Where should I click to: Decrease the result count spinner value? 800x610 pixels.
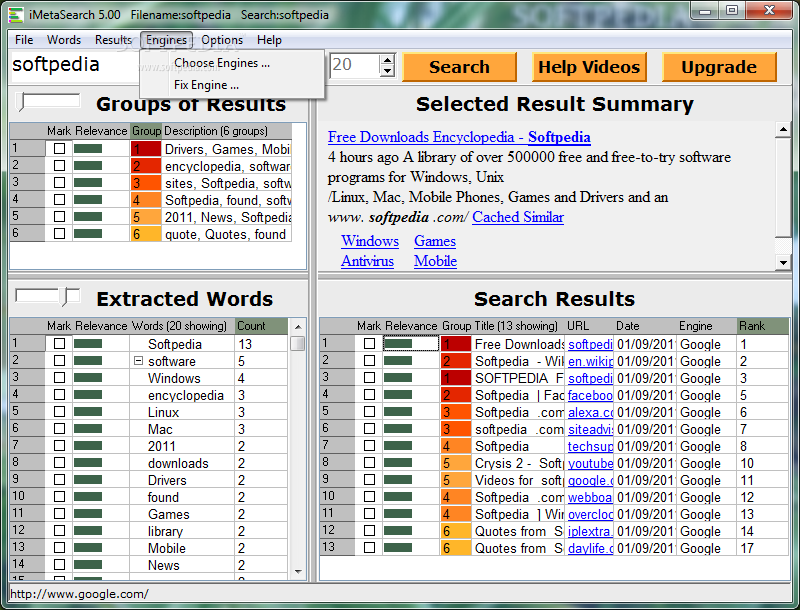pos(388,71)
